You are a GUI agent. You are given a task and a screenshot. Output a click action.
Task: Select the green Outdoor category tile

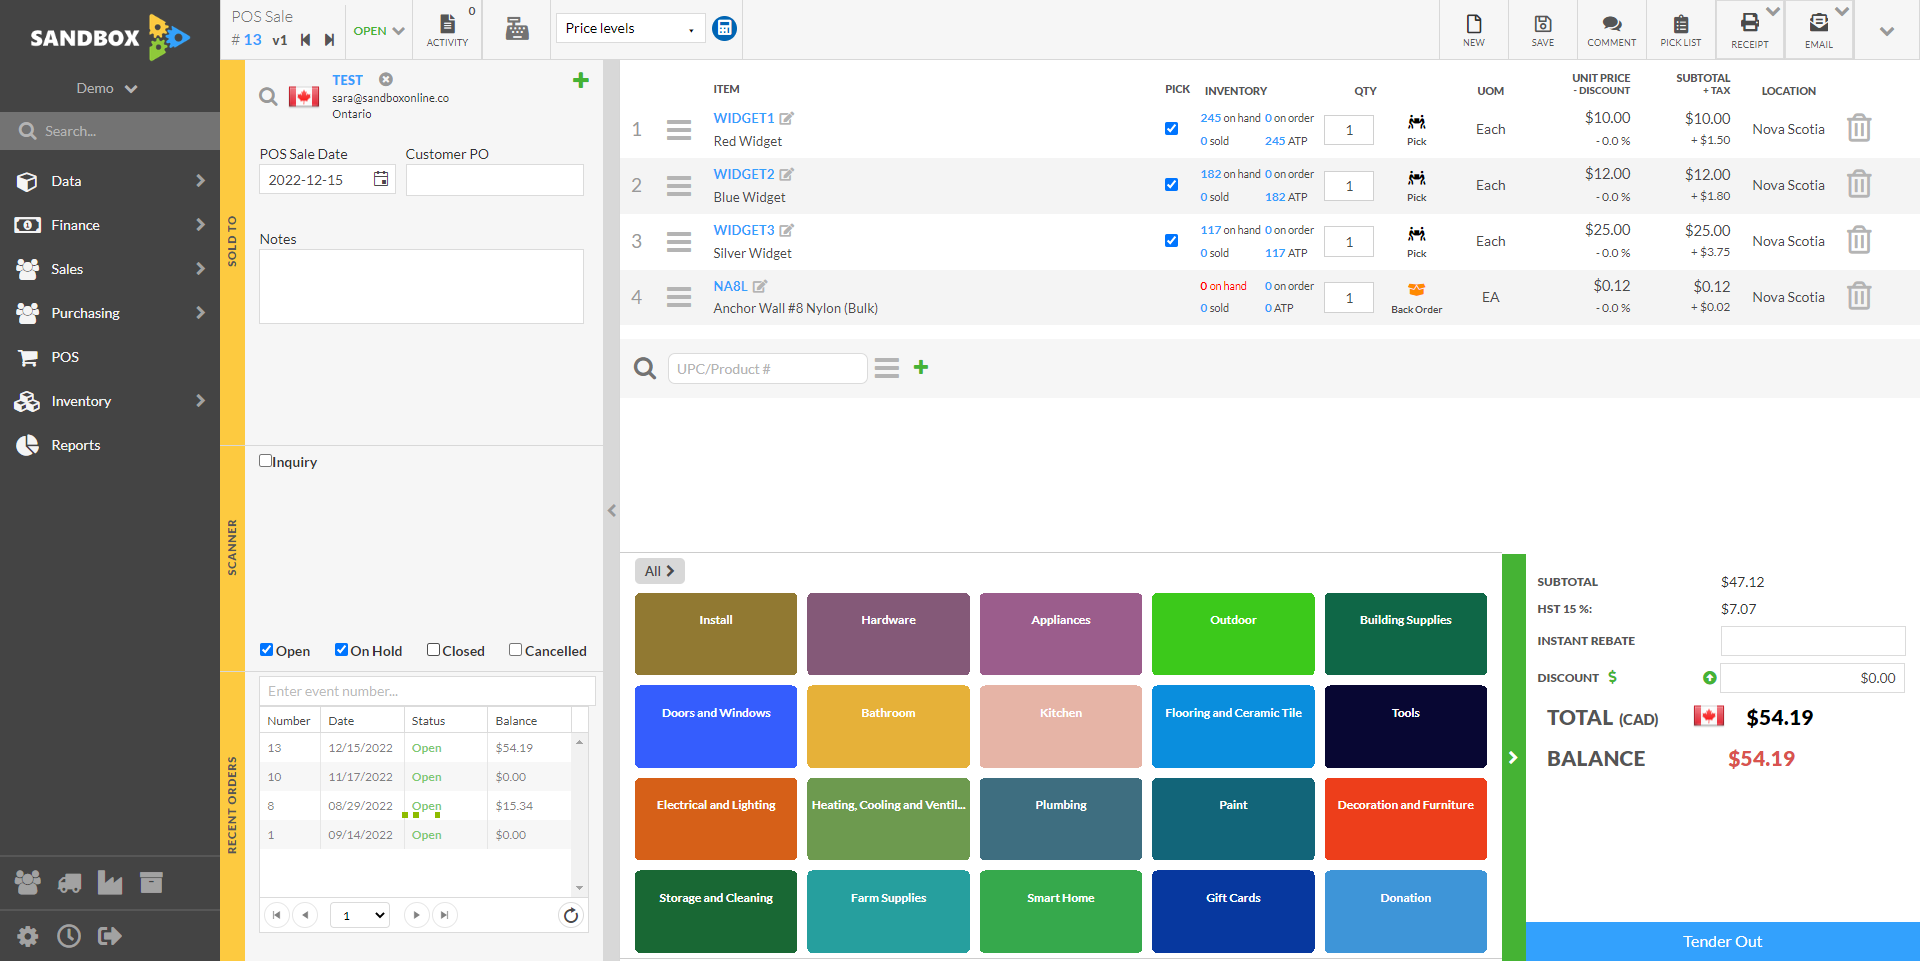click(x=1233, y=634)
